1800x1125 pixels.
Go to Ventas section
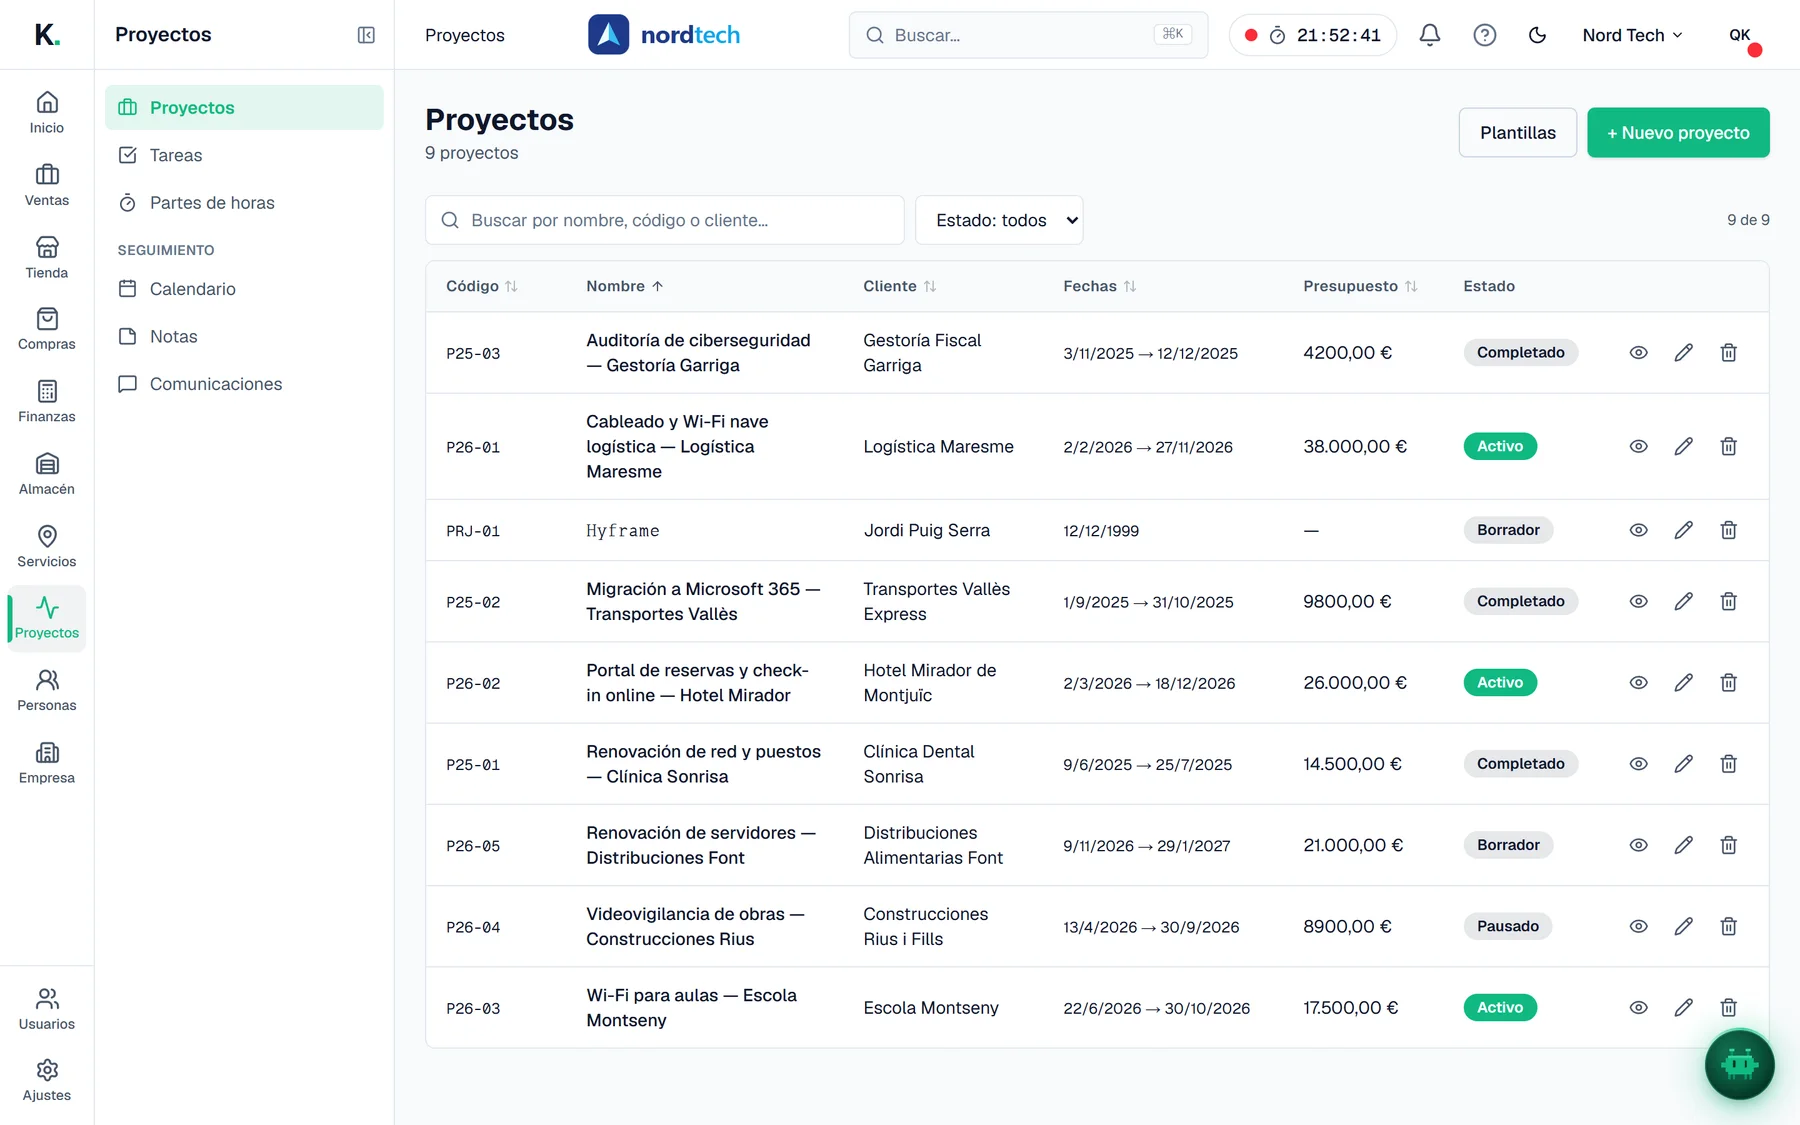tap(47, 186)
